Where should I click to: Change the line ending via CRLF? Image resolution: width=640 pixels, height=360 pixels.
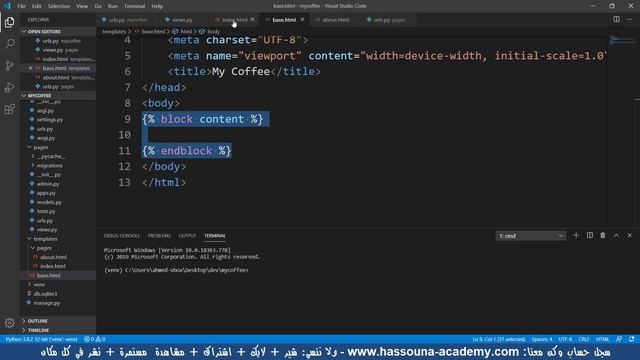point(584,339)
